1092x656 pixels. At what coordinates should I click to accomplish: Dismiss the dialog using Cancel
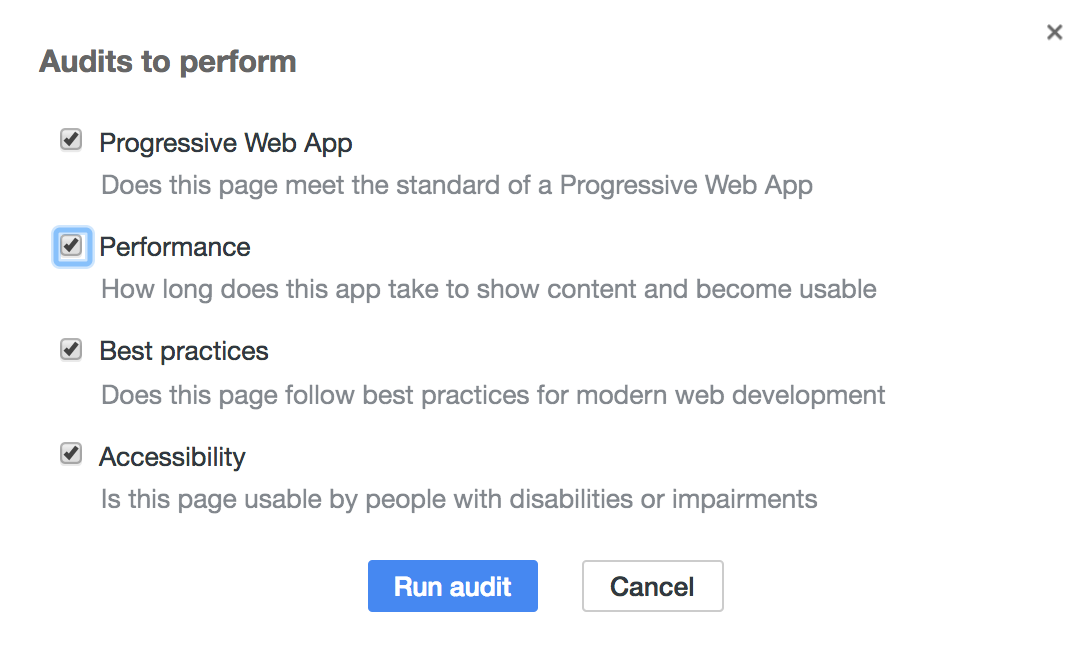pyautogui.click(x=653, y=586)
